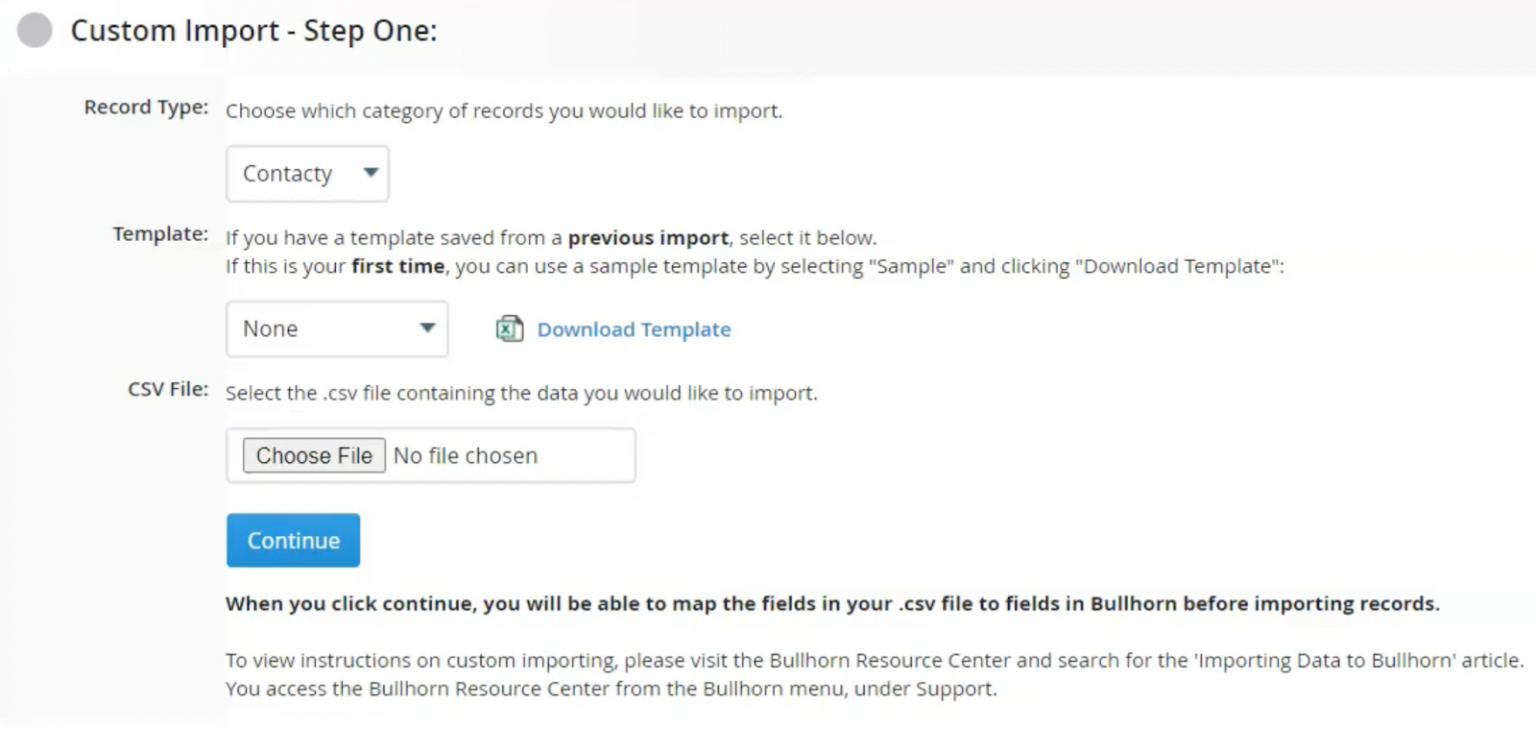Click the Bullhorn Resource Center instructions paragraph

tap(874, 674)
